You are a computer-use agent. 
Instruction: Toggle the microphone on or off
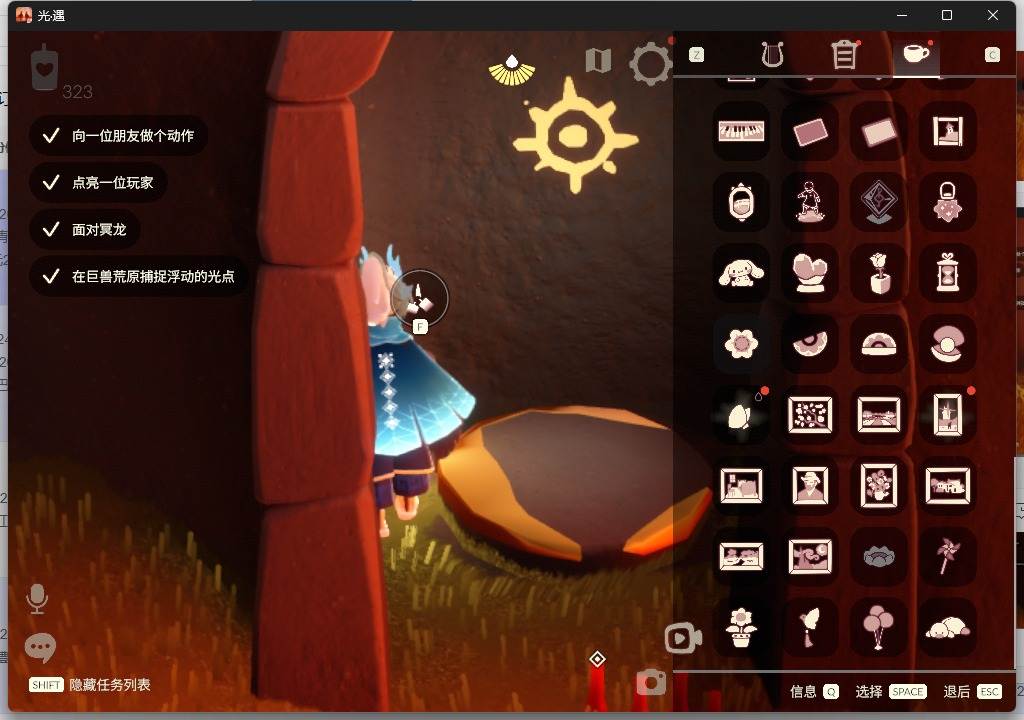(x=37, y=598)
